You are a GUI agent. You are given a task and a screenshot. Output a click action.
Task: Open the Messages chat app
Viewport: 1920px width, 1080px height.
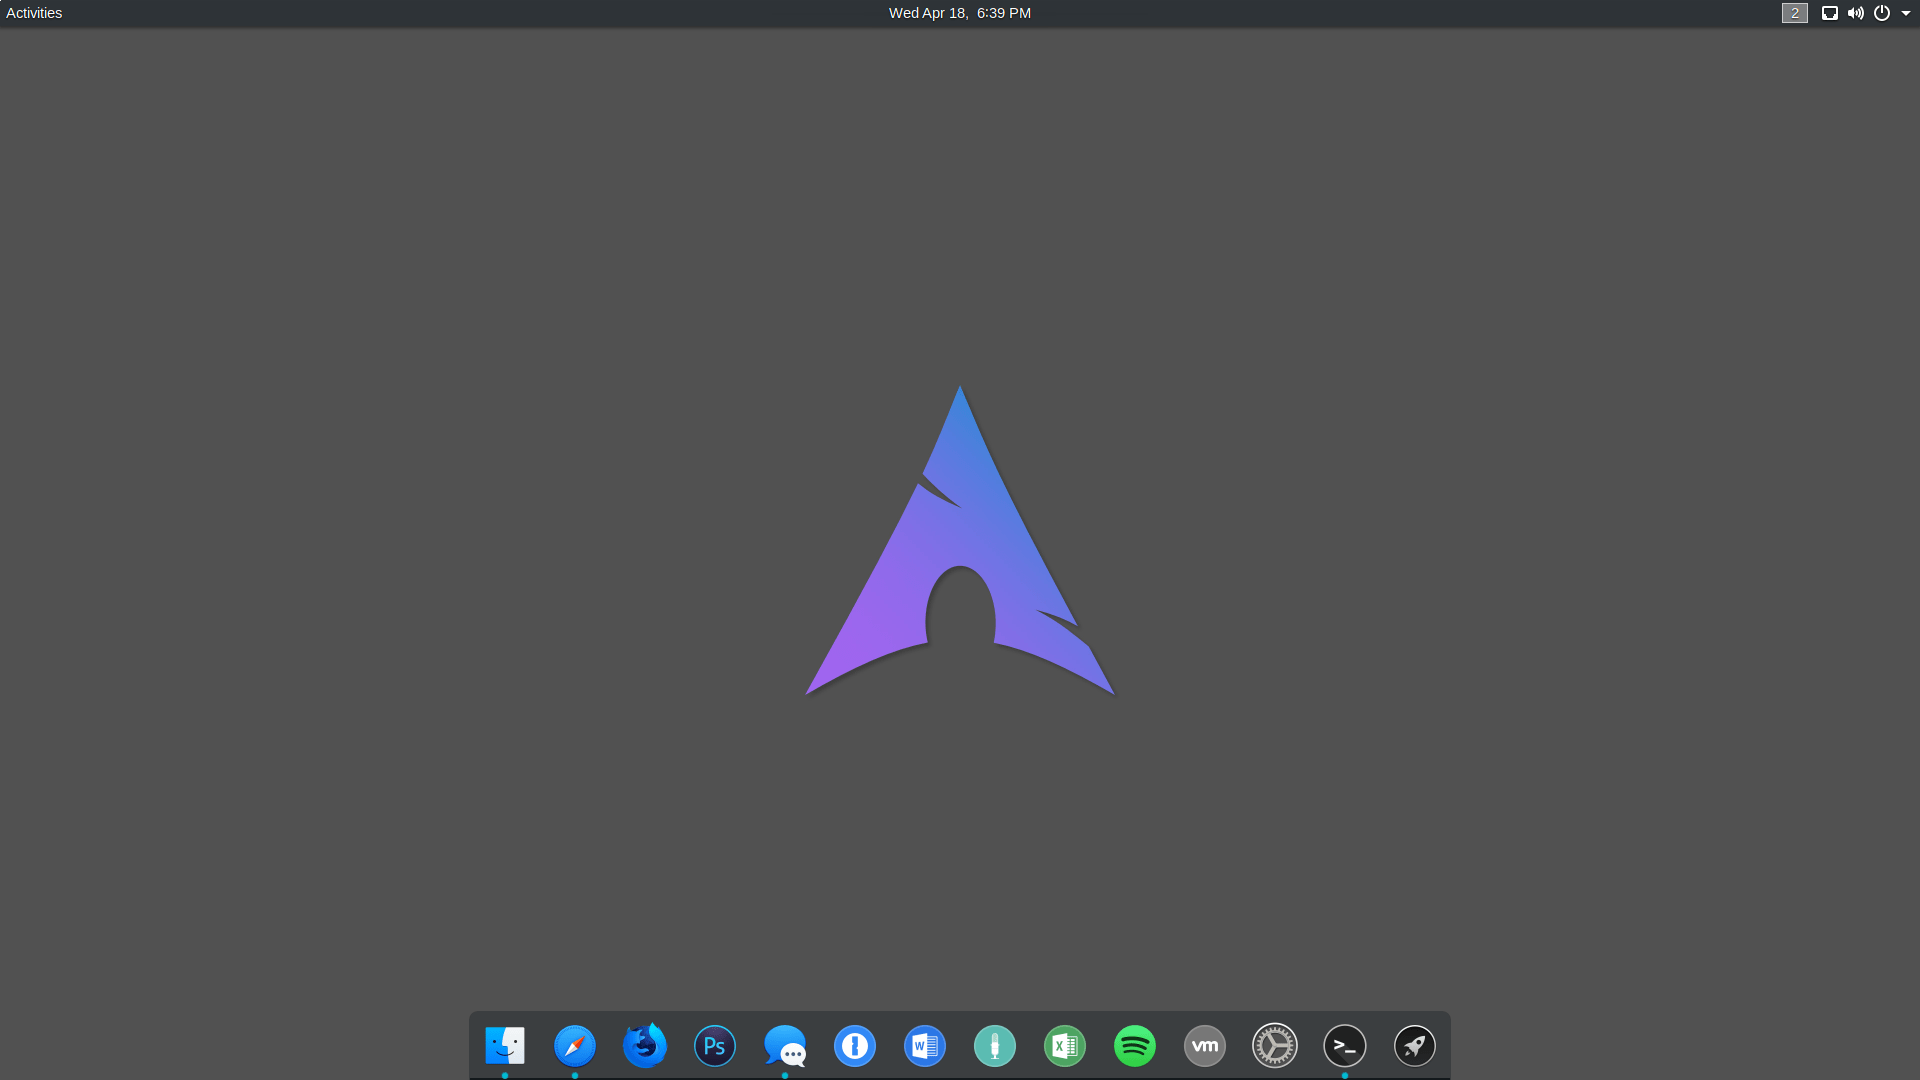[784, 1046]
